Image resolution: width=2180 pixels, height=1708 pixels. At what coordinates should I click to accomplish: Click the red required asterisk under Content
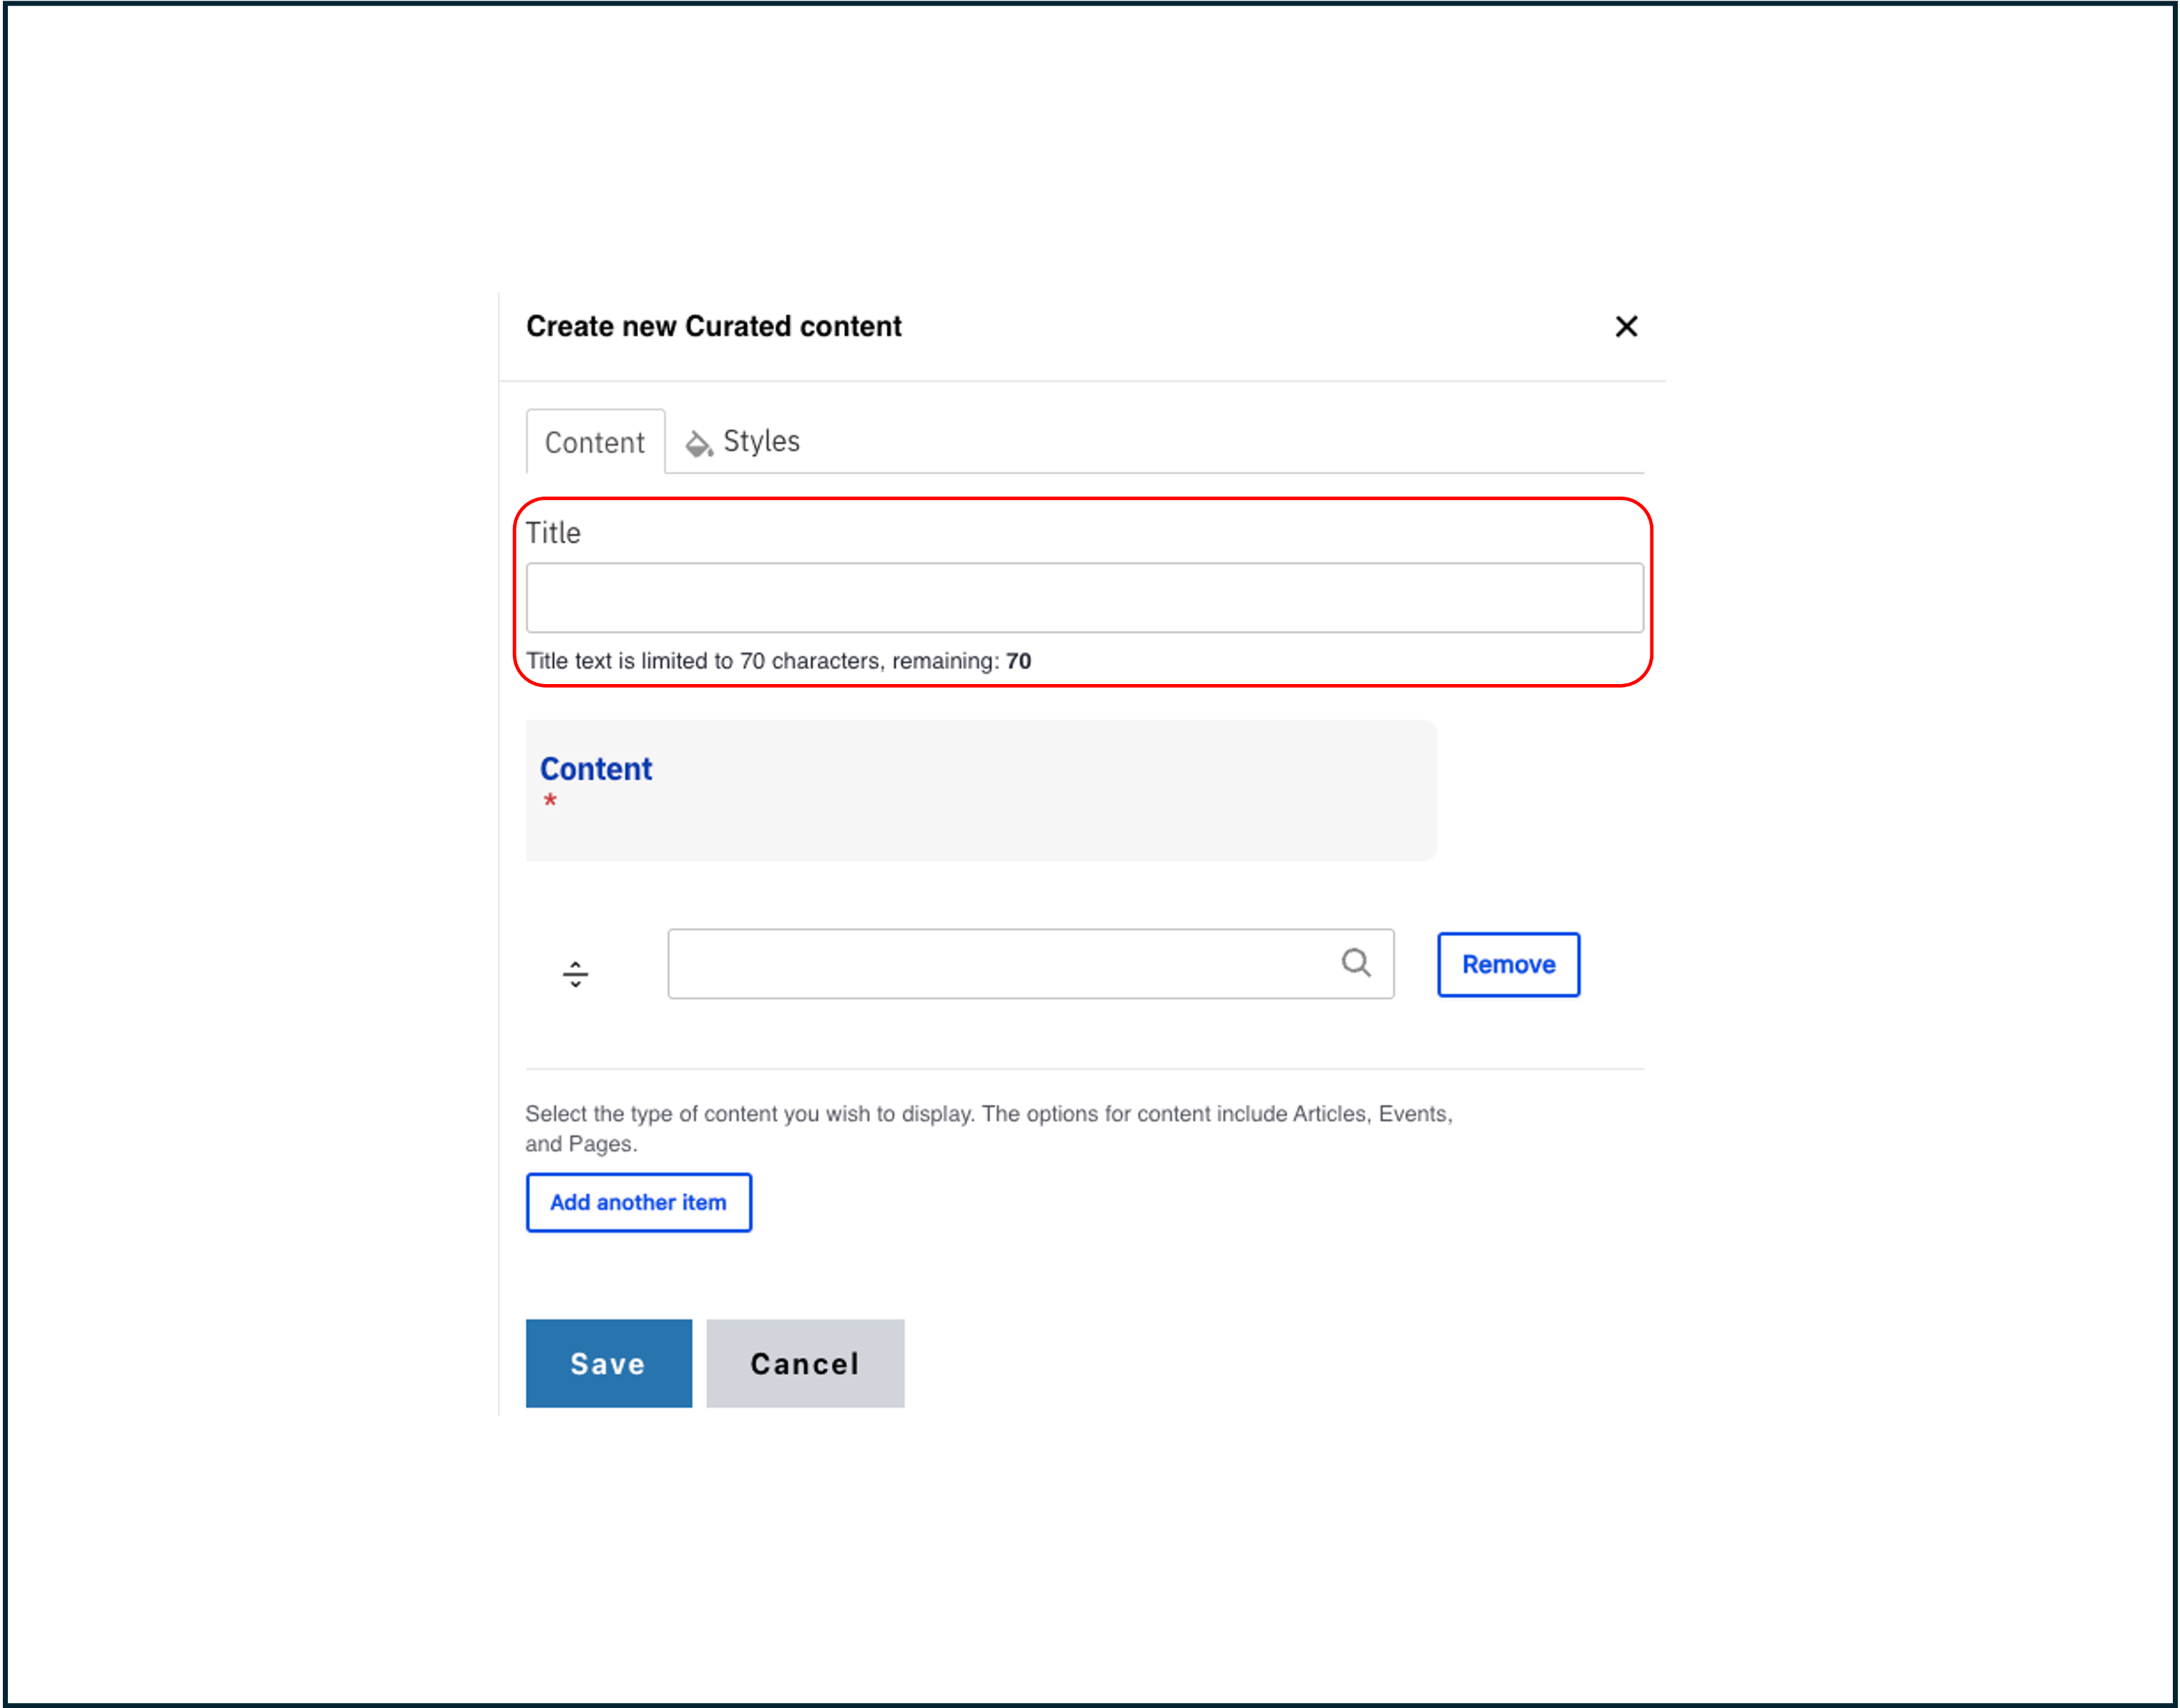click(550, 800)
